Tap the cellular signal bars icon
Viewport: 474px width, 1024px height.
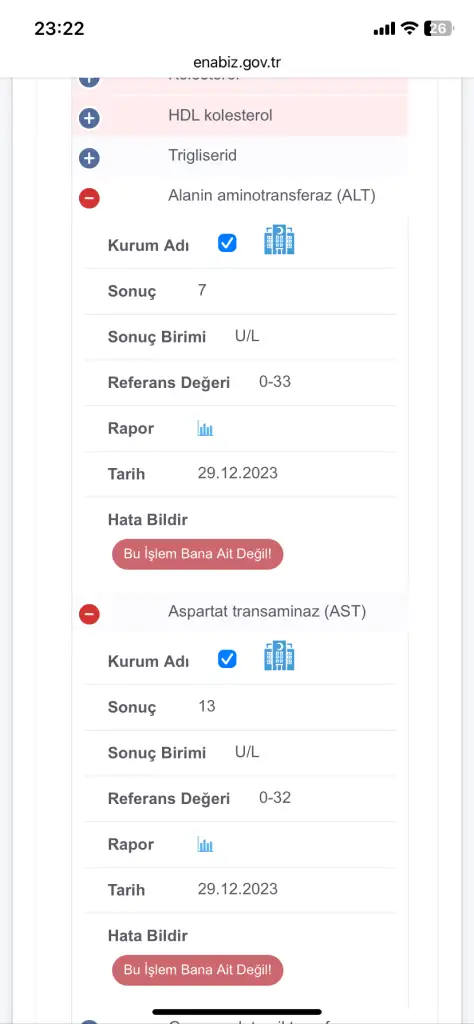[x=385, y=28]
